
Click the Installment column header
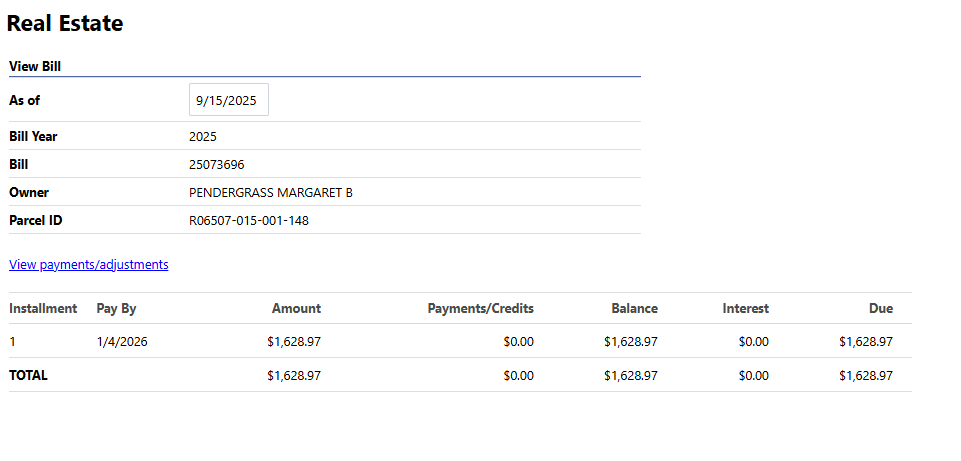[x=43, y=308]
